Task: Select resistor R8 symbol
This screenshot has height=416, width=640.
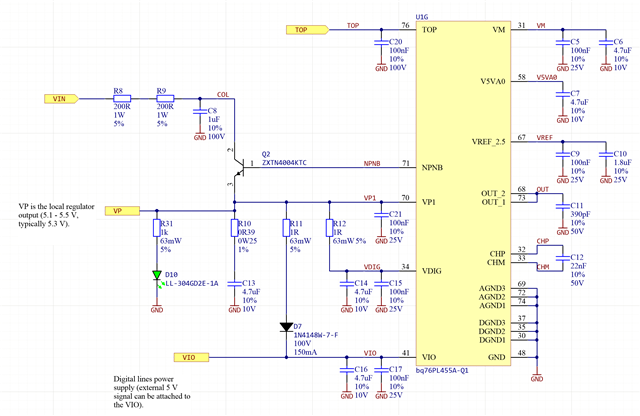Action: point(122,98)
